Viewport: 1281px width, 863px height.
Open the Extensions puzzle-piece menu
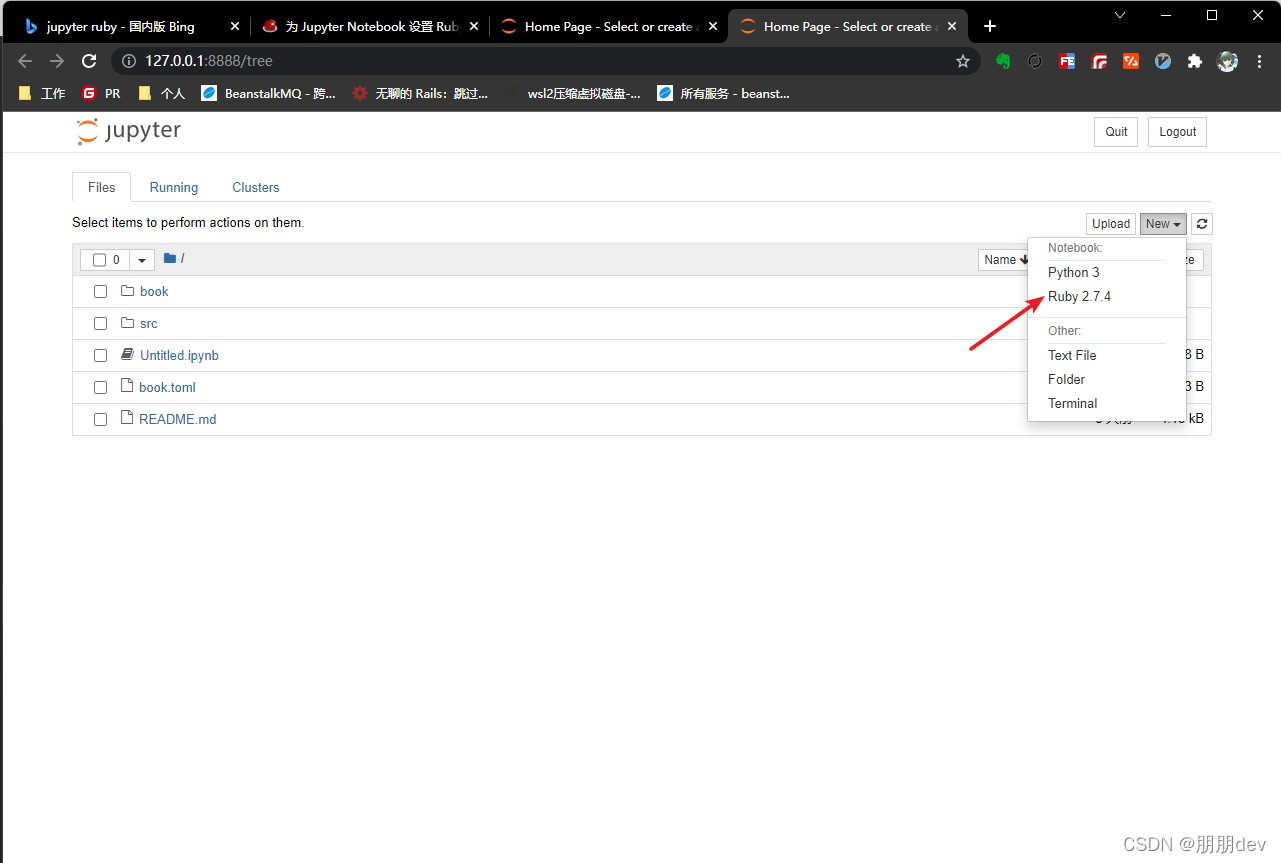pos(1194,61)
